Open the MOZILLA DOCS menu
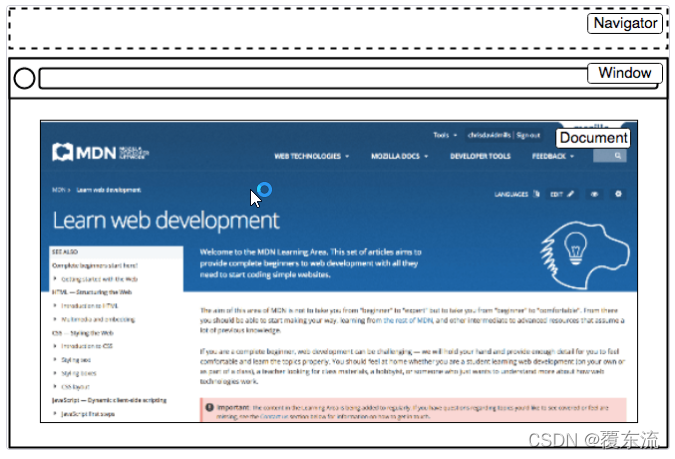This screenshot has width=675, height=459. point(399,156)
